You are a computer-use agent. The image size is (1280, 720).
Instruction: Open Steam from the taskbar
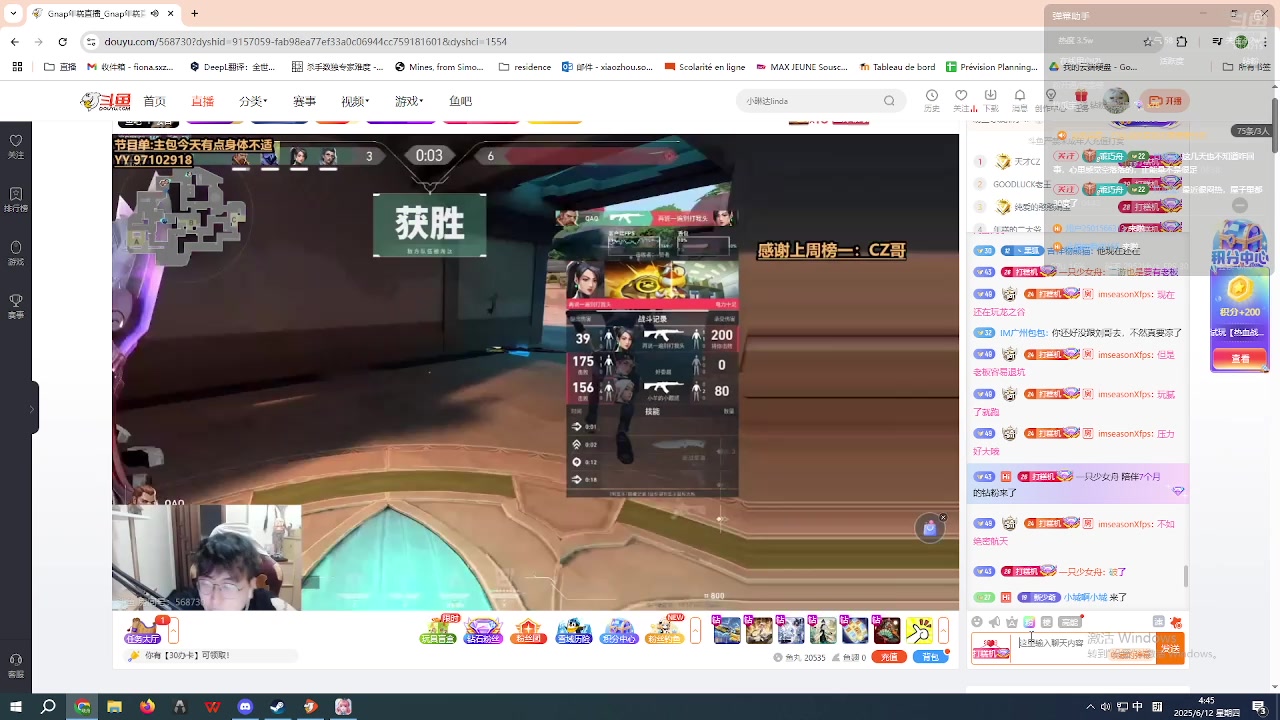pyautogui.click(x=277, y=707)
